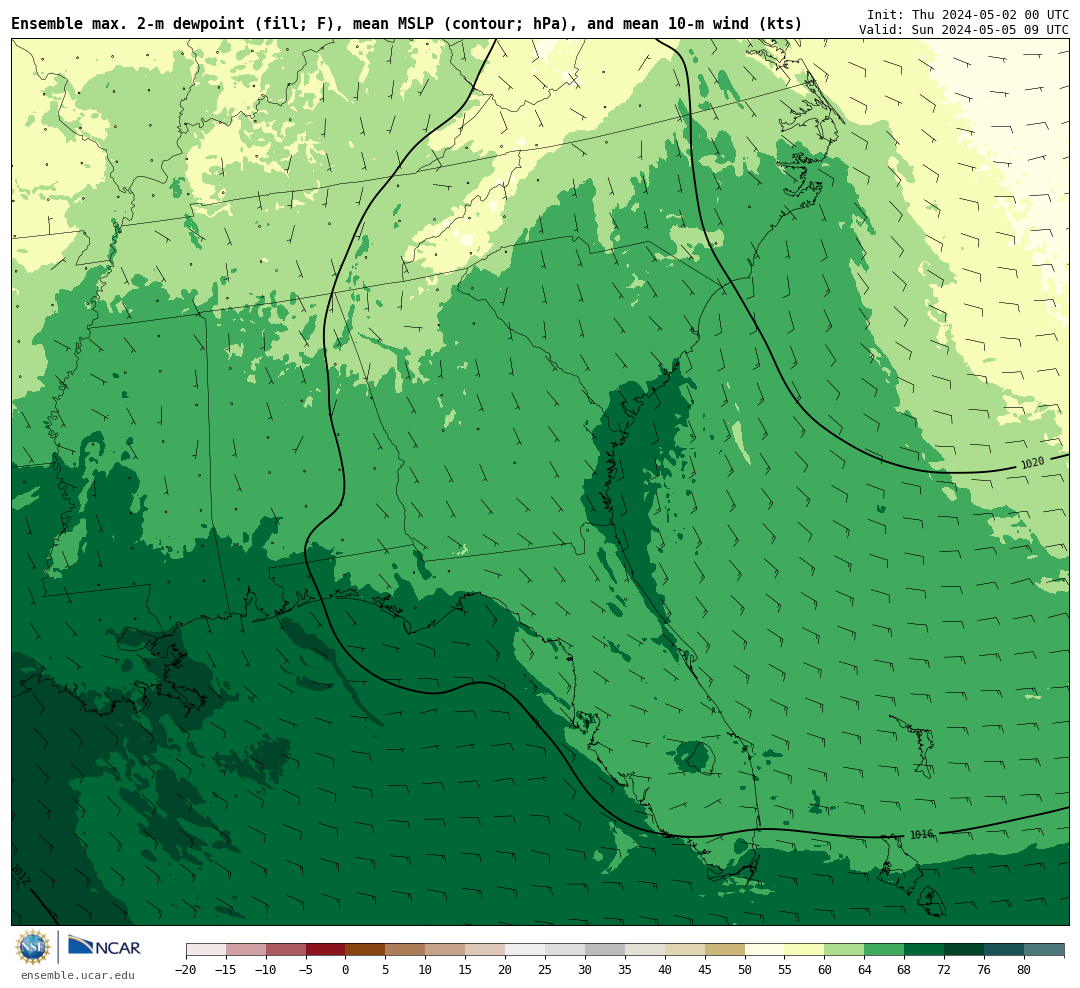
Task: Click the colorbar tick label 68
Action: (904, 970)
